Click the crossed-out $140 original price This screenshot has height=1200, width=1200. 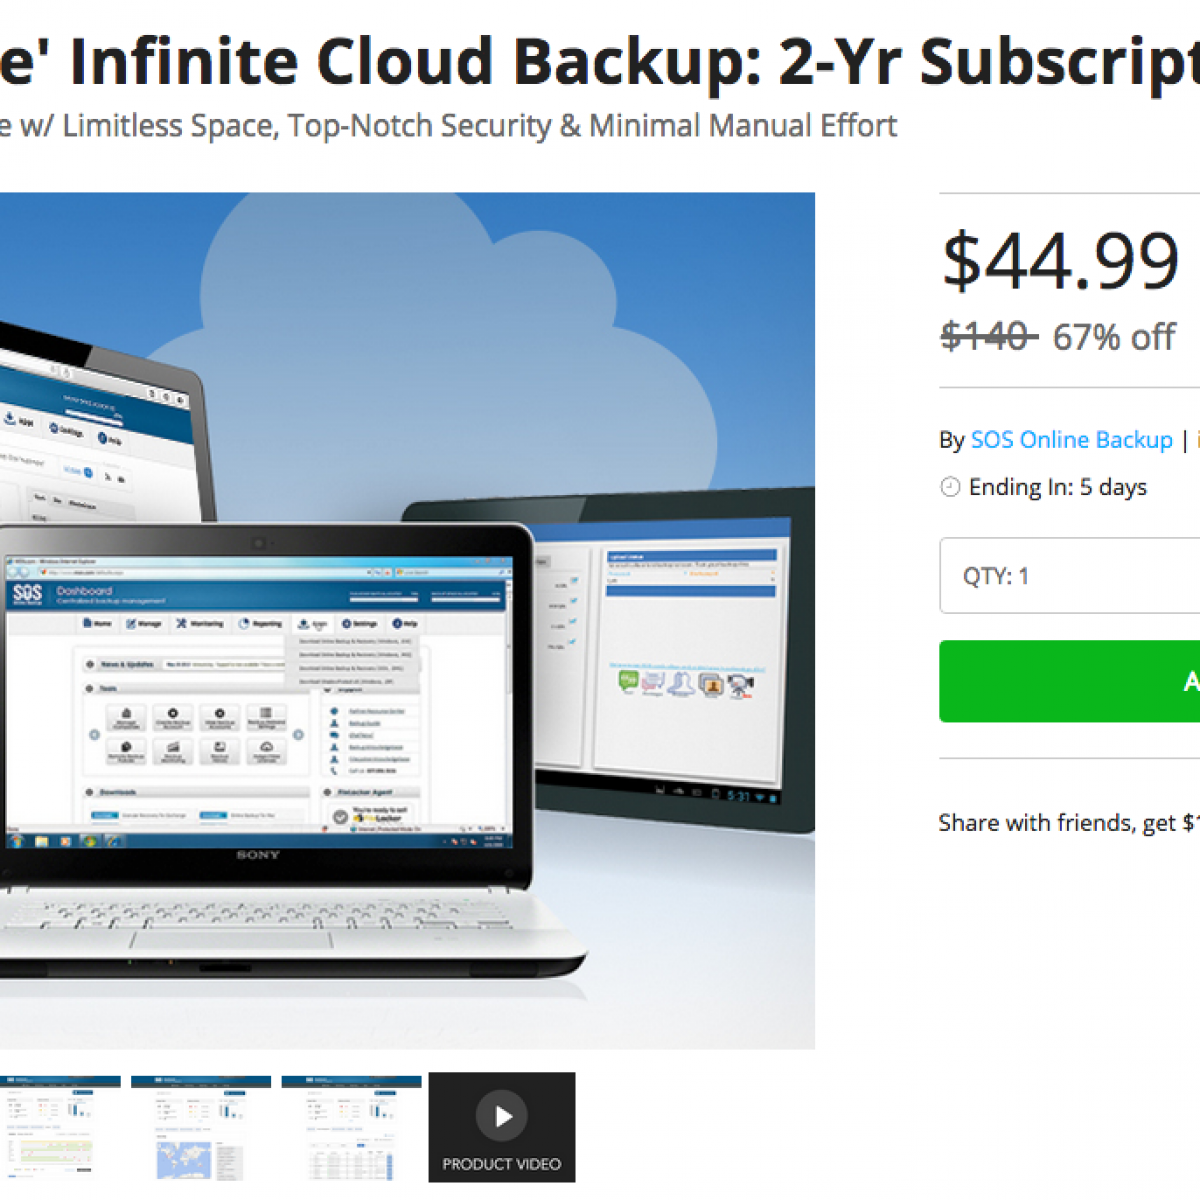point(987,337)
